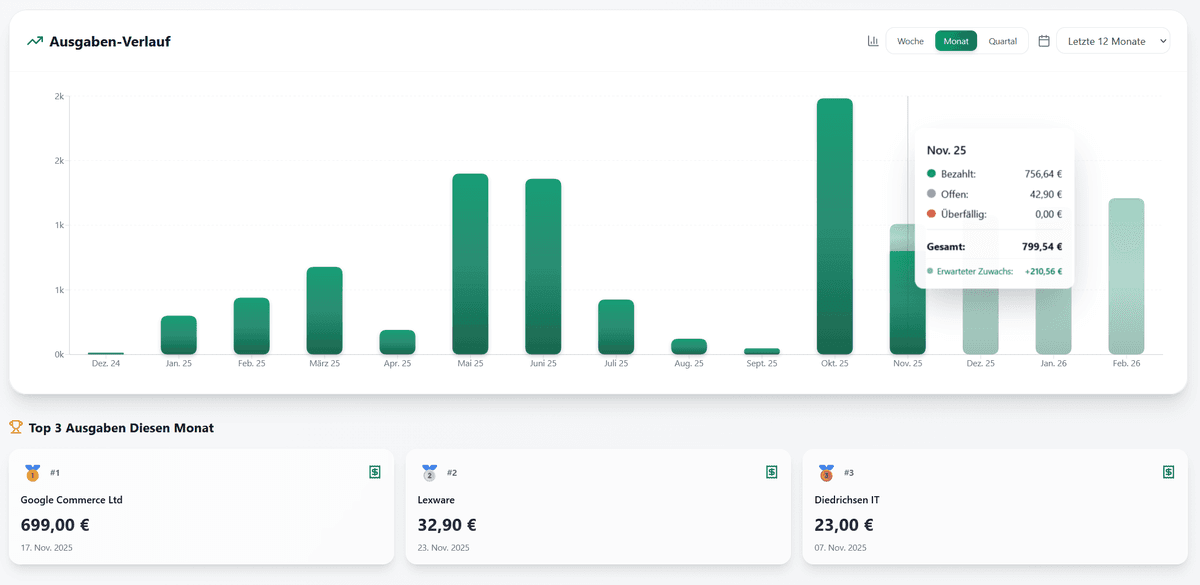This screenshot has width=1200, height=585.
Task: Switch to the Quartal tab
Action: 1003,41
